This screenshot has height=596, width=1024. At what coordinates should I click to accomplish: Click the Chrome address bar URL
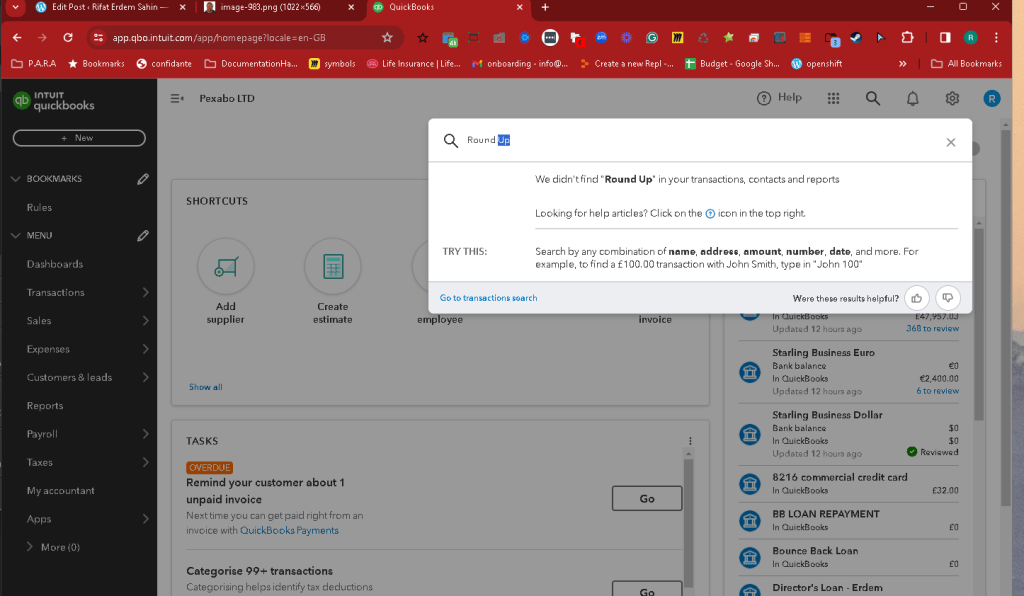click(219, 38)
